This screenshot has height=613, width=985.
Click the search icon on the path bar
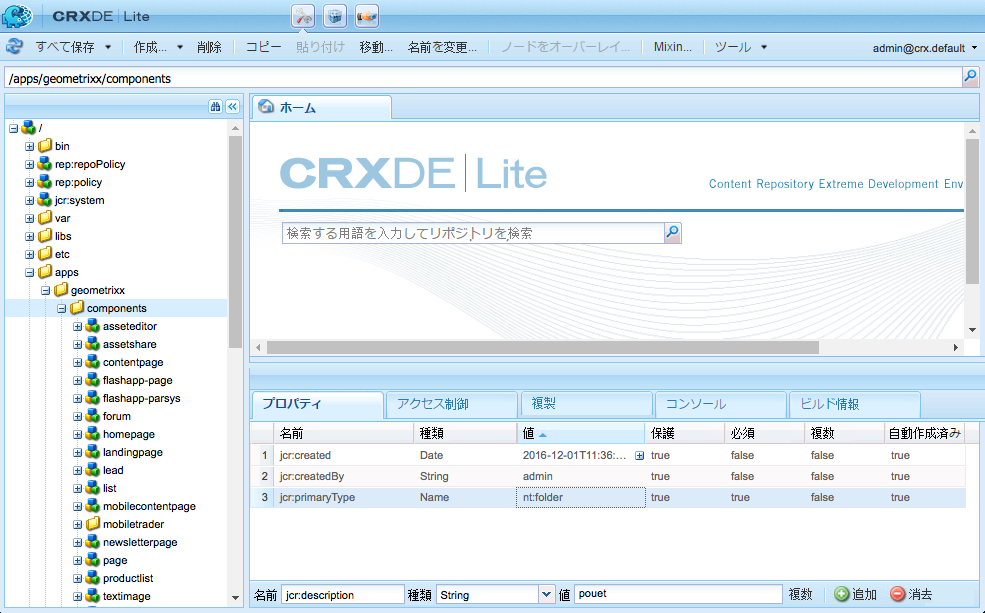tap(971, 77)
